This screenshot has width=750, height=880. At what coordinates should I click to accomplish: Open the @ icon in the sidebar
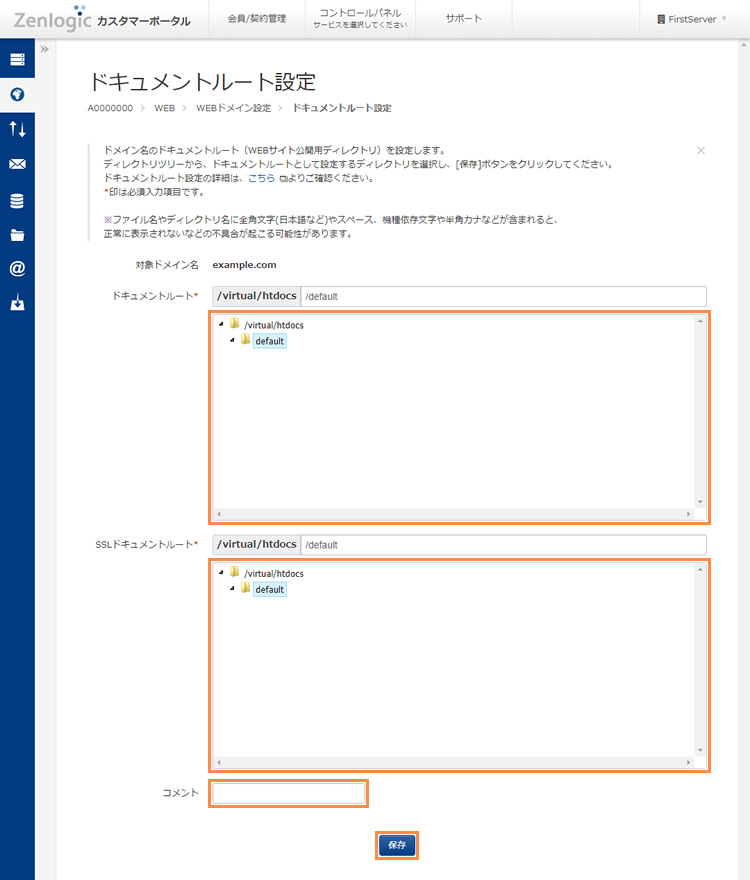tap(17, 269)
